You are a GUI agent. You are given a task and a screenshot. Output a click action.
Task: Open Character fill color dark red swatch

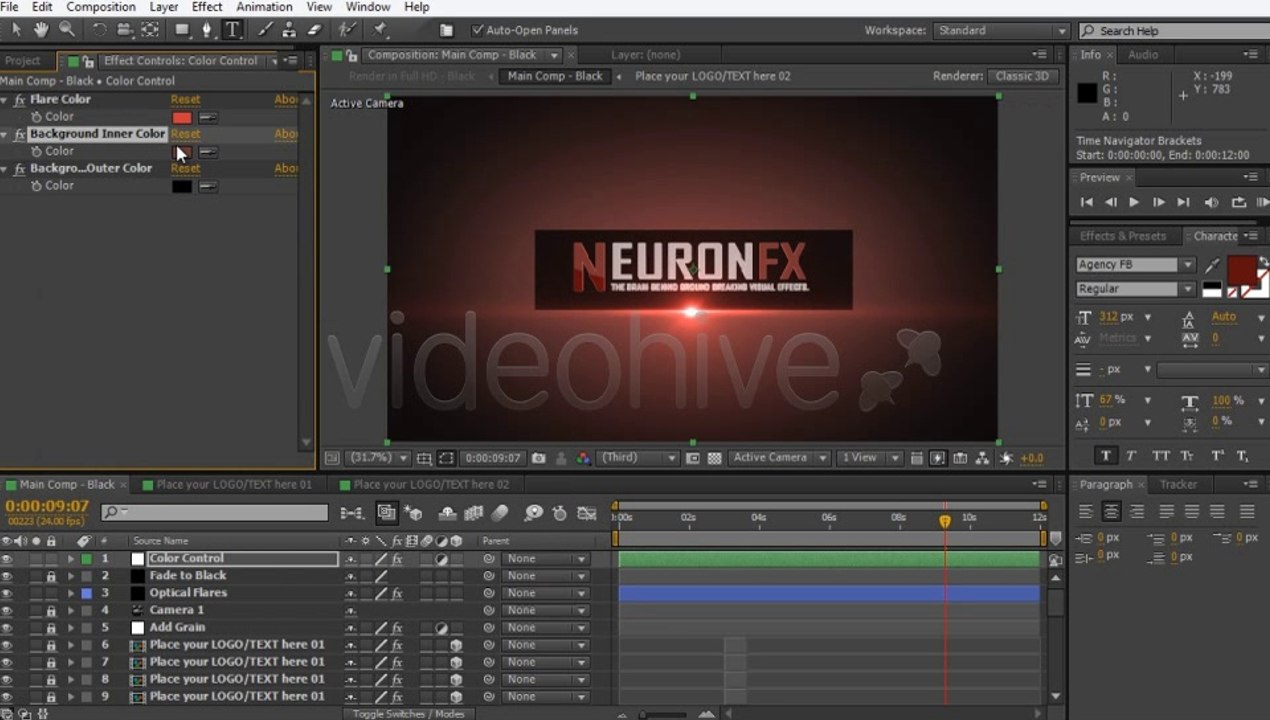(1241, 270)
